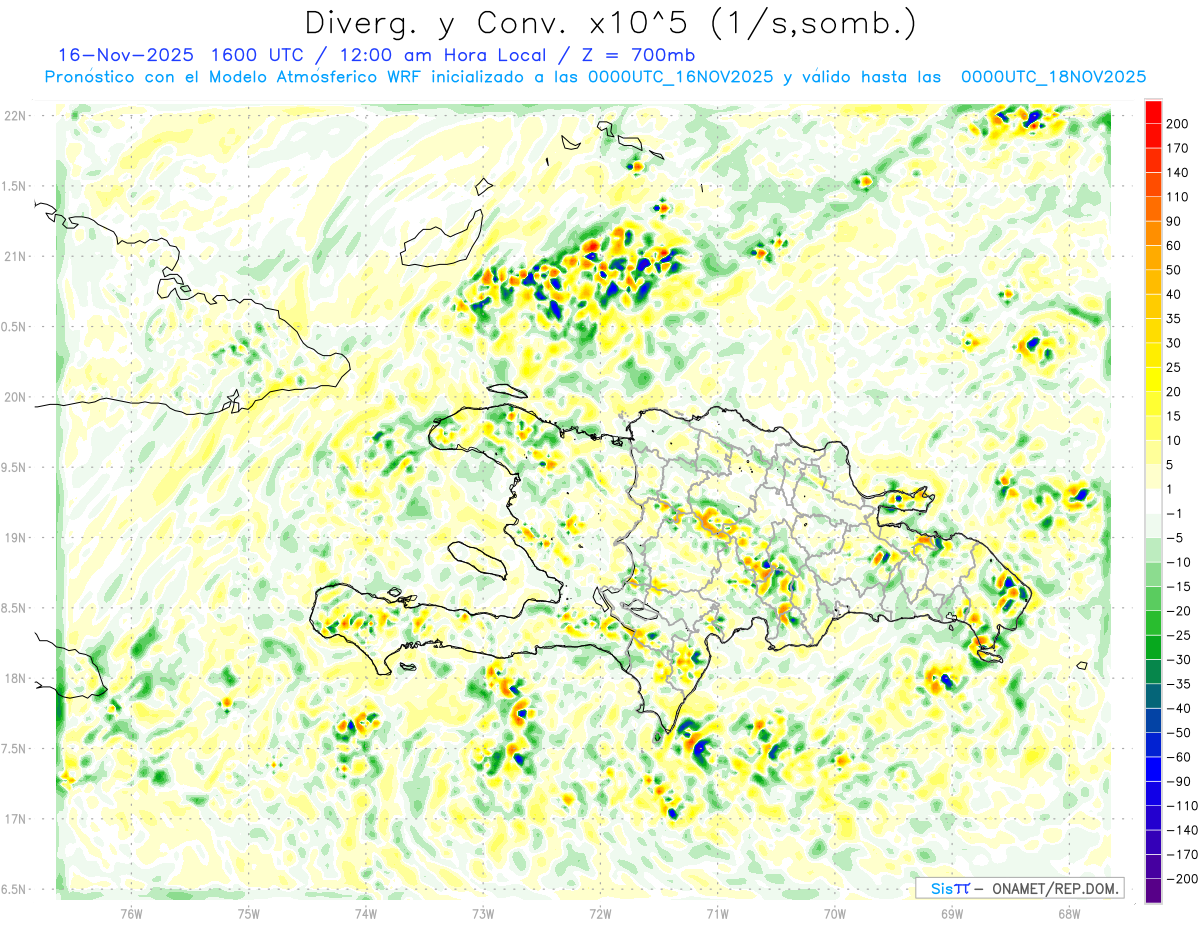Screen dimensions: 1200x927
Task: Click the 21N latitude label
Action: pyautogui.click(x=14, y=256)
